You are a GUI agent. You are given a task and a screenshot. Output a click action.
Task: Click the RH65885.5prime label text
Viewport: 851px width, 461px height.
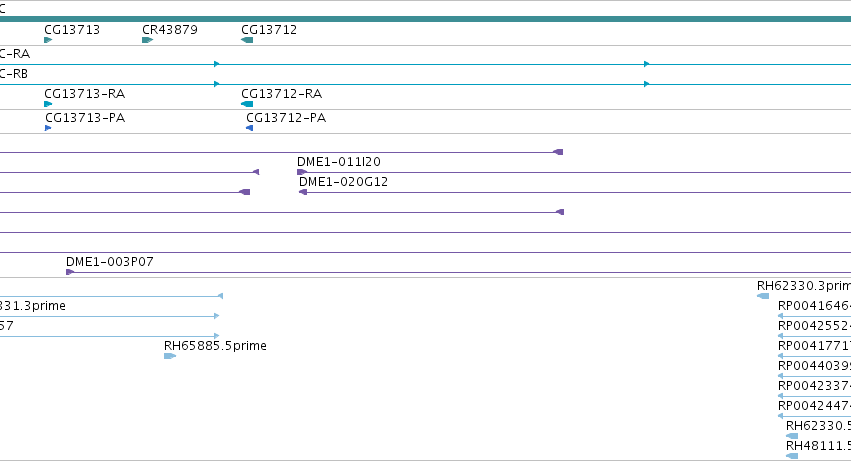(x=215, y=346)
